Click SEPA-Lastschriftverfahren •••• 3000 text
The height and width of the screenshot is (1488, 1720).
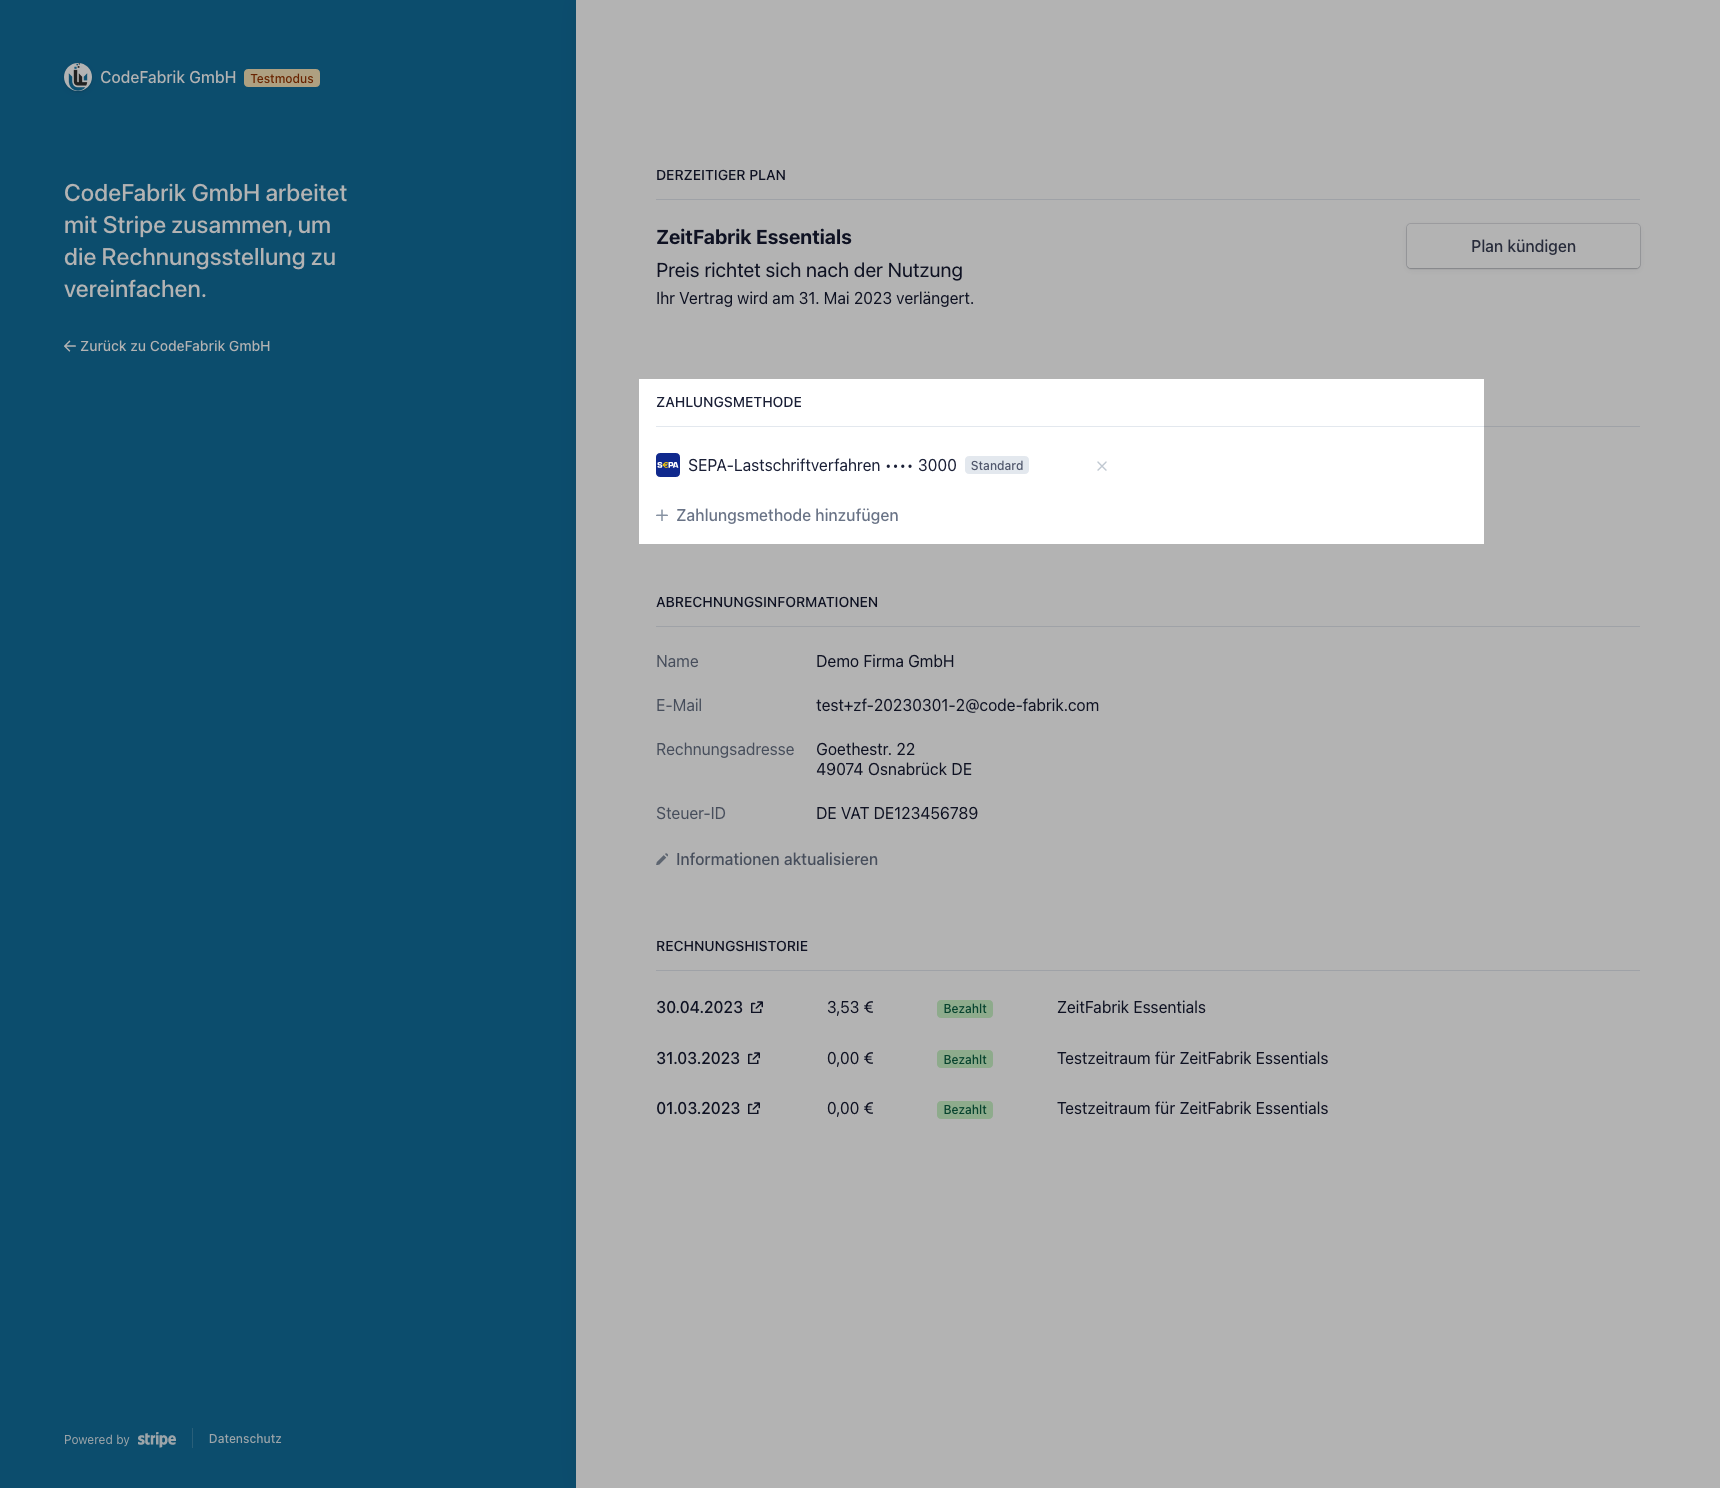(822, 465)
